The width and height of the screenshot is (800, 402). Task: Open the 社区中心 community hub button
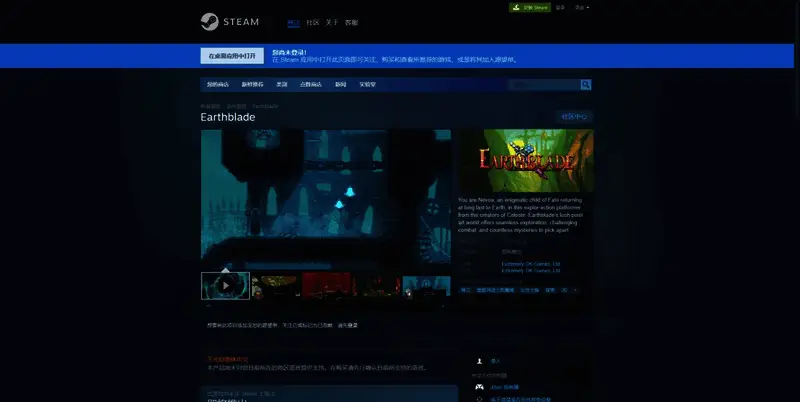pyautogui.click(x=575, y=116)
